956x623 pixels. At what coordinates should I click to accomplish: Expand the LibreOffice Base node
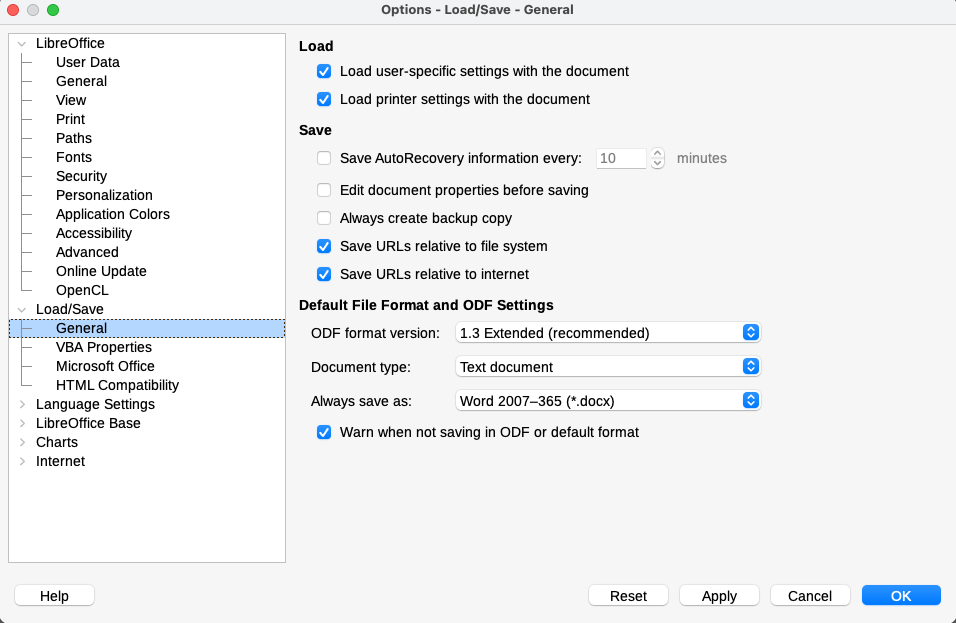tap(22, 424)
